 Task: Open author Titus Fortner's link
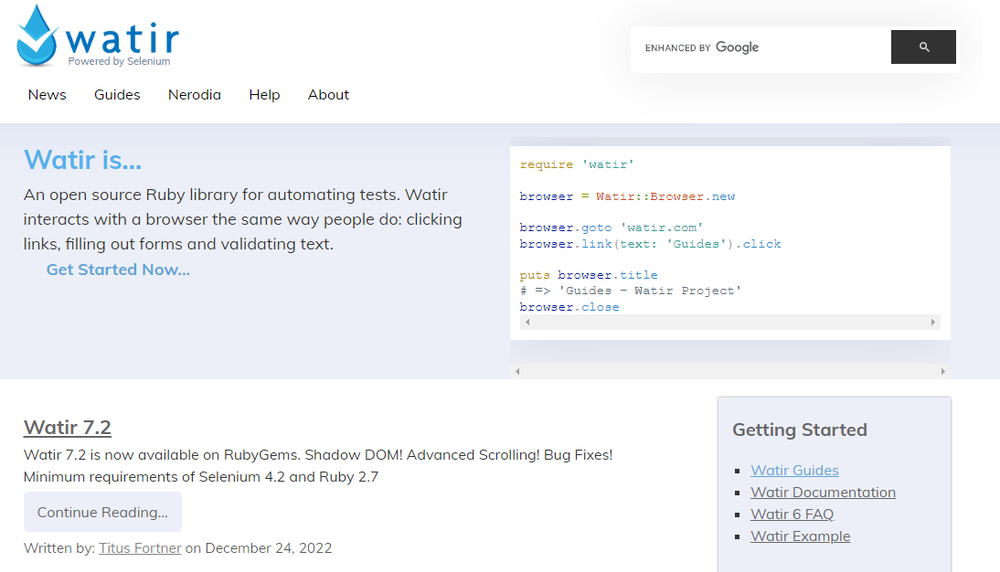pos(140,548)
